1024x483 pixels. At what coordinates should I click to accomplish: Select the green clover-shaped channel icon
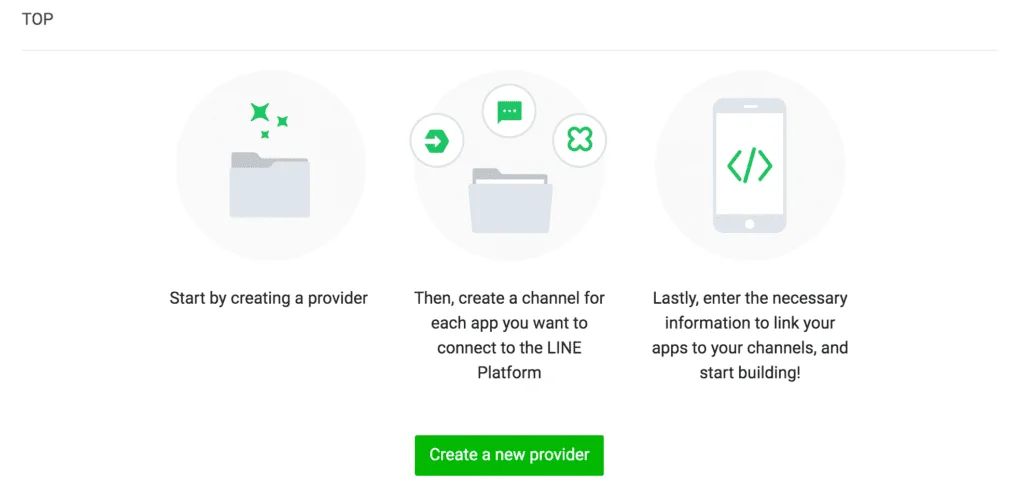(579, 140)
